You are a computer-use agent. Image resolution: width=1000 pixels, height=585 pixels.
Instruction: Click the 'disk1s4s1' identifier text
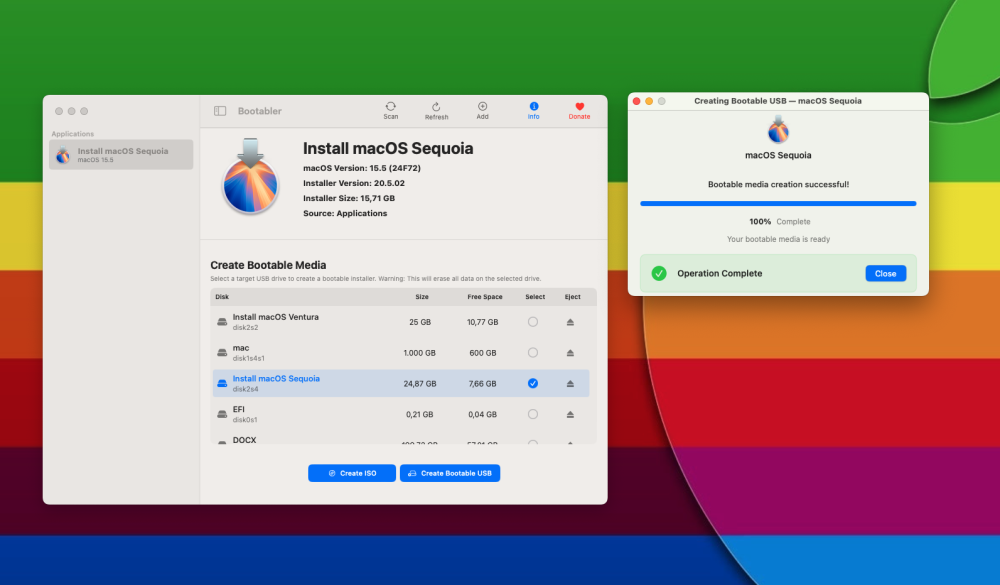[x=249, y=359]
